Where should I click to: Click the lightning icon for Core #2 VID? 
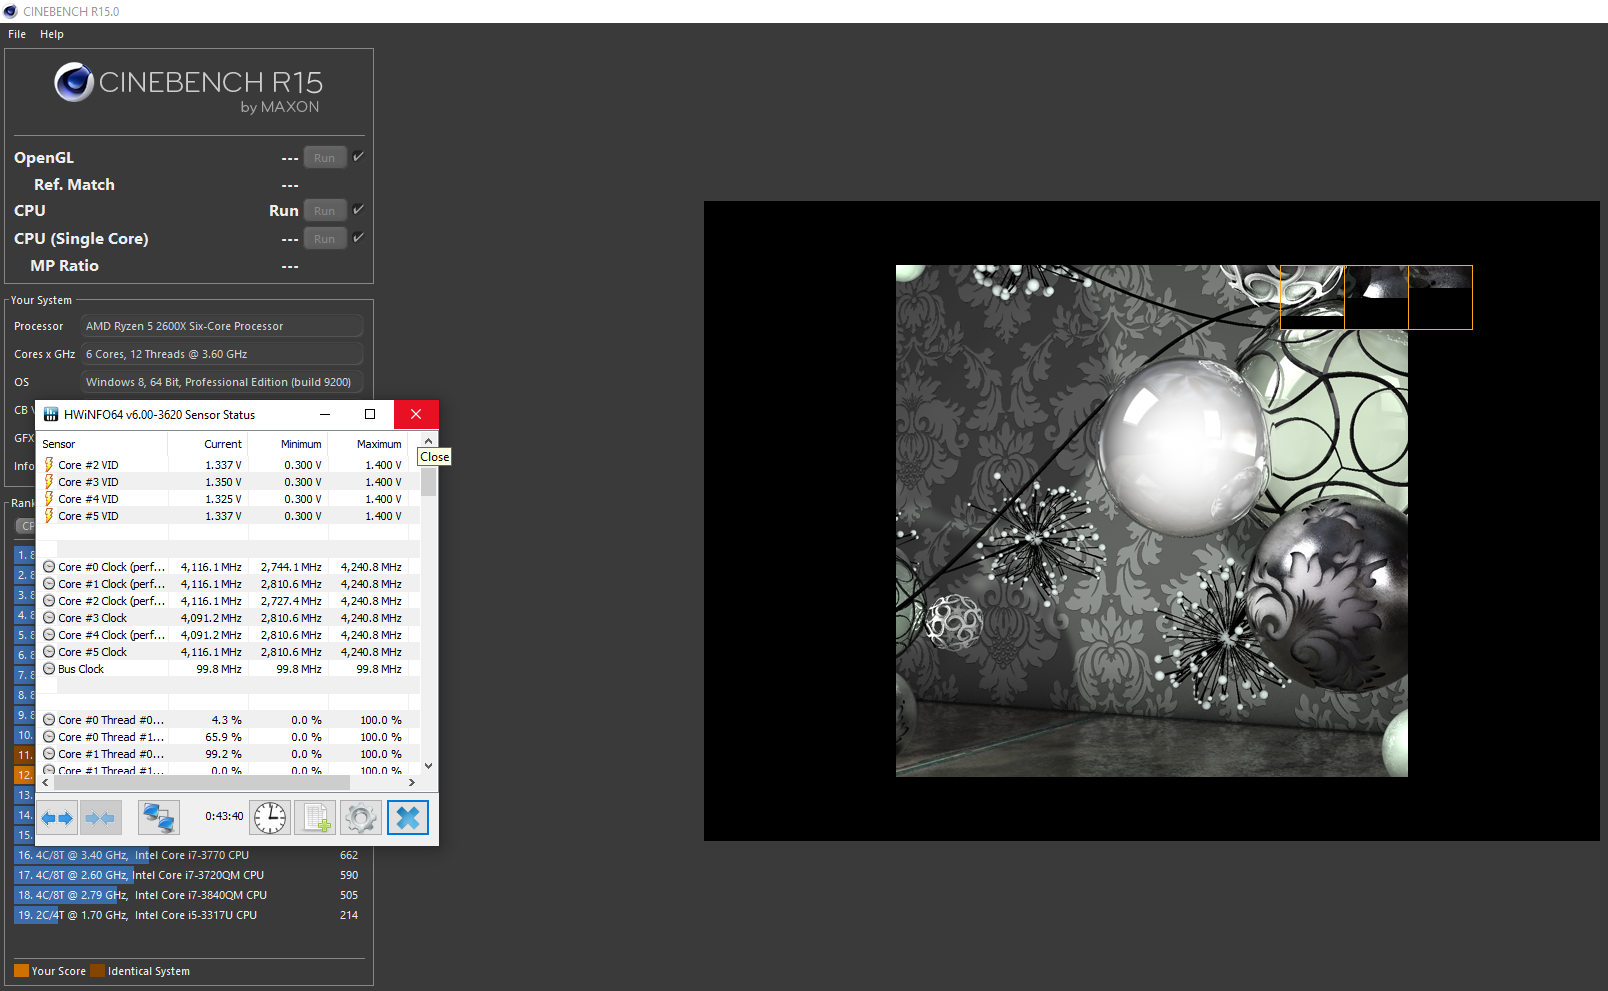(49, 465)
